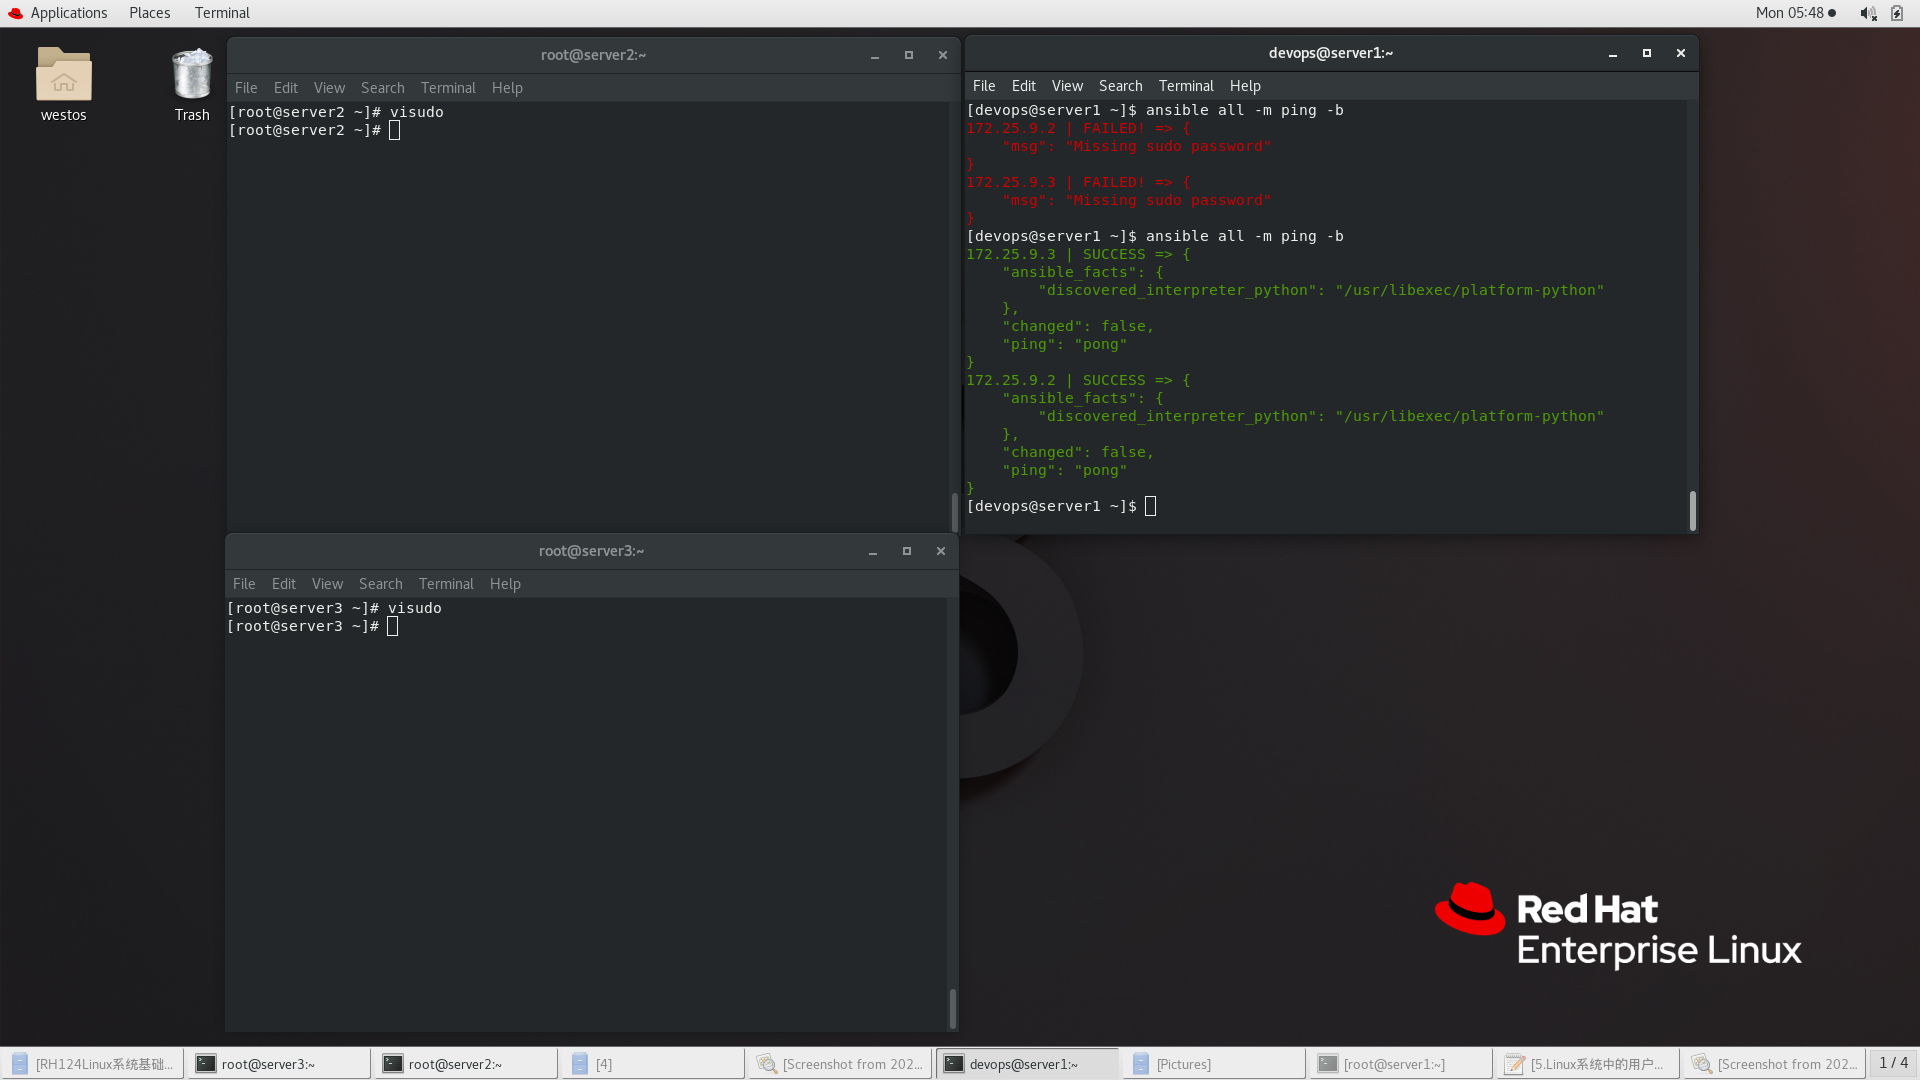Open the westos home folder icon

[63, 76]
